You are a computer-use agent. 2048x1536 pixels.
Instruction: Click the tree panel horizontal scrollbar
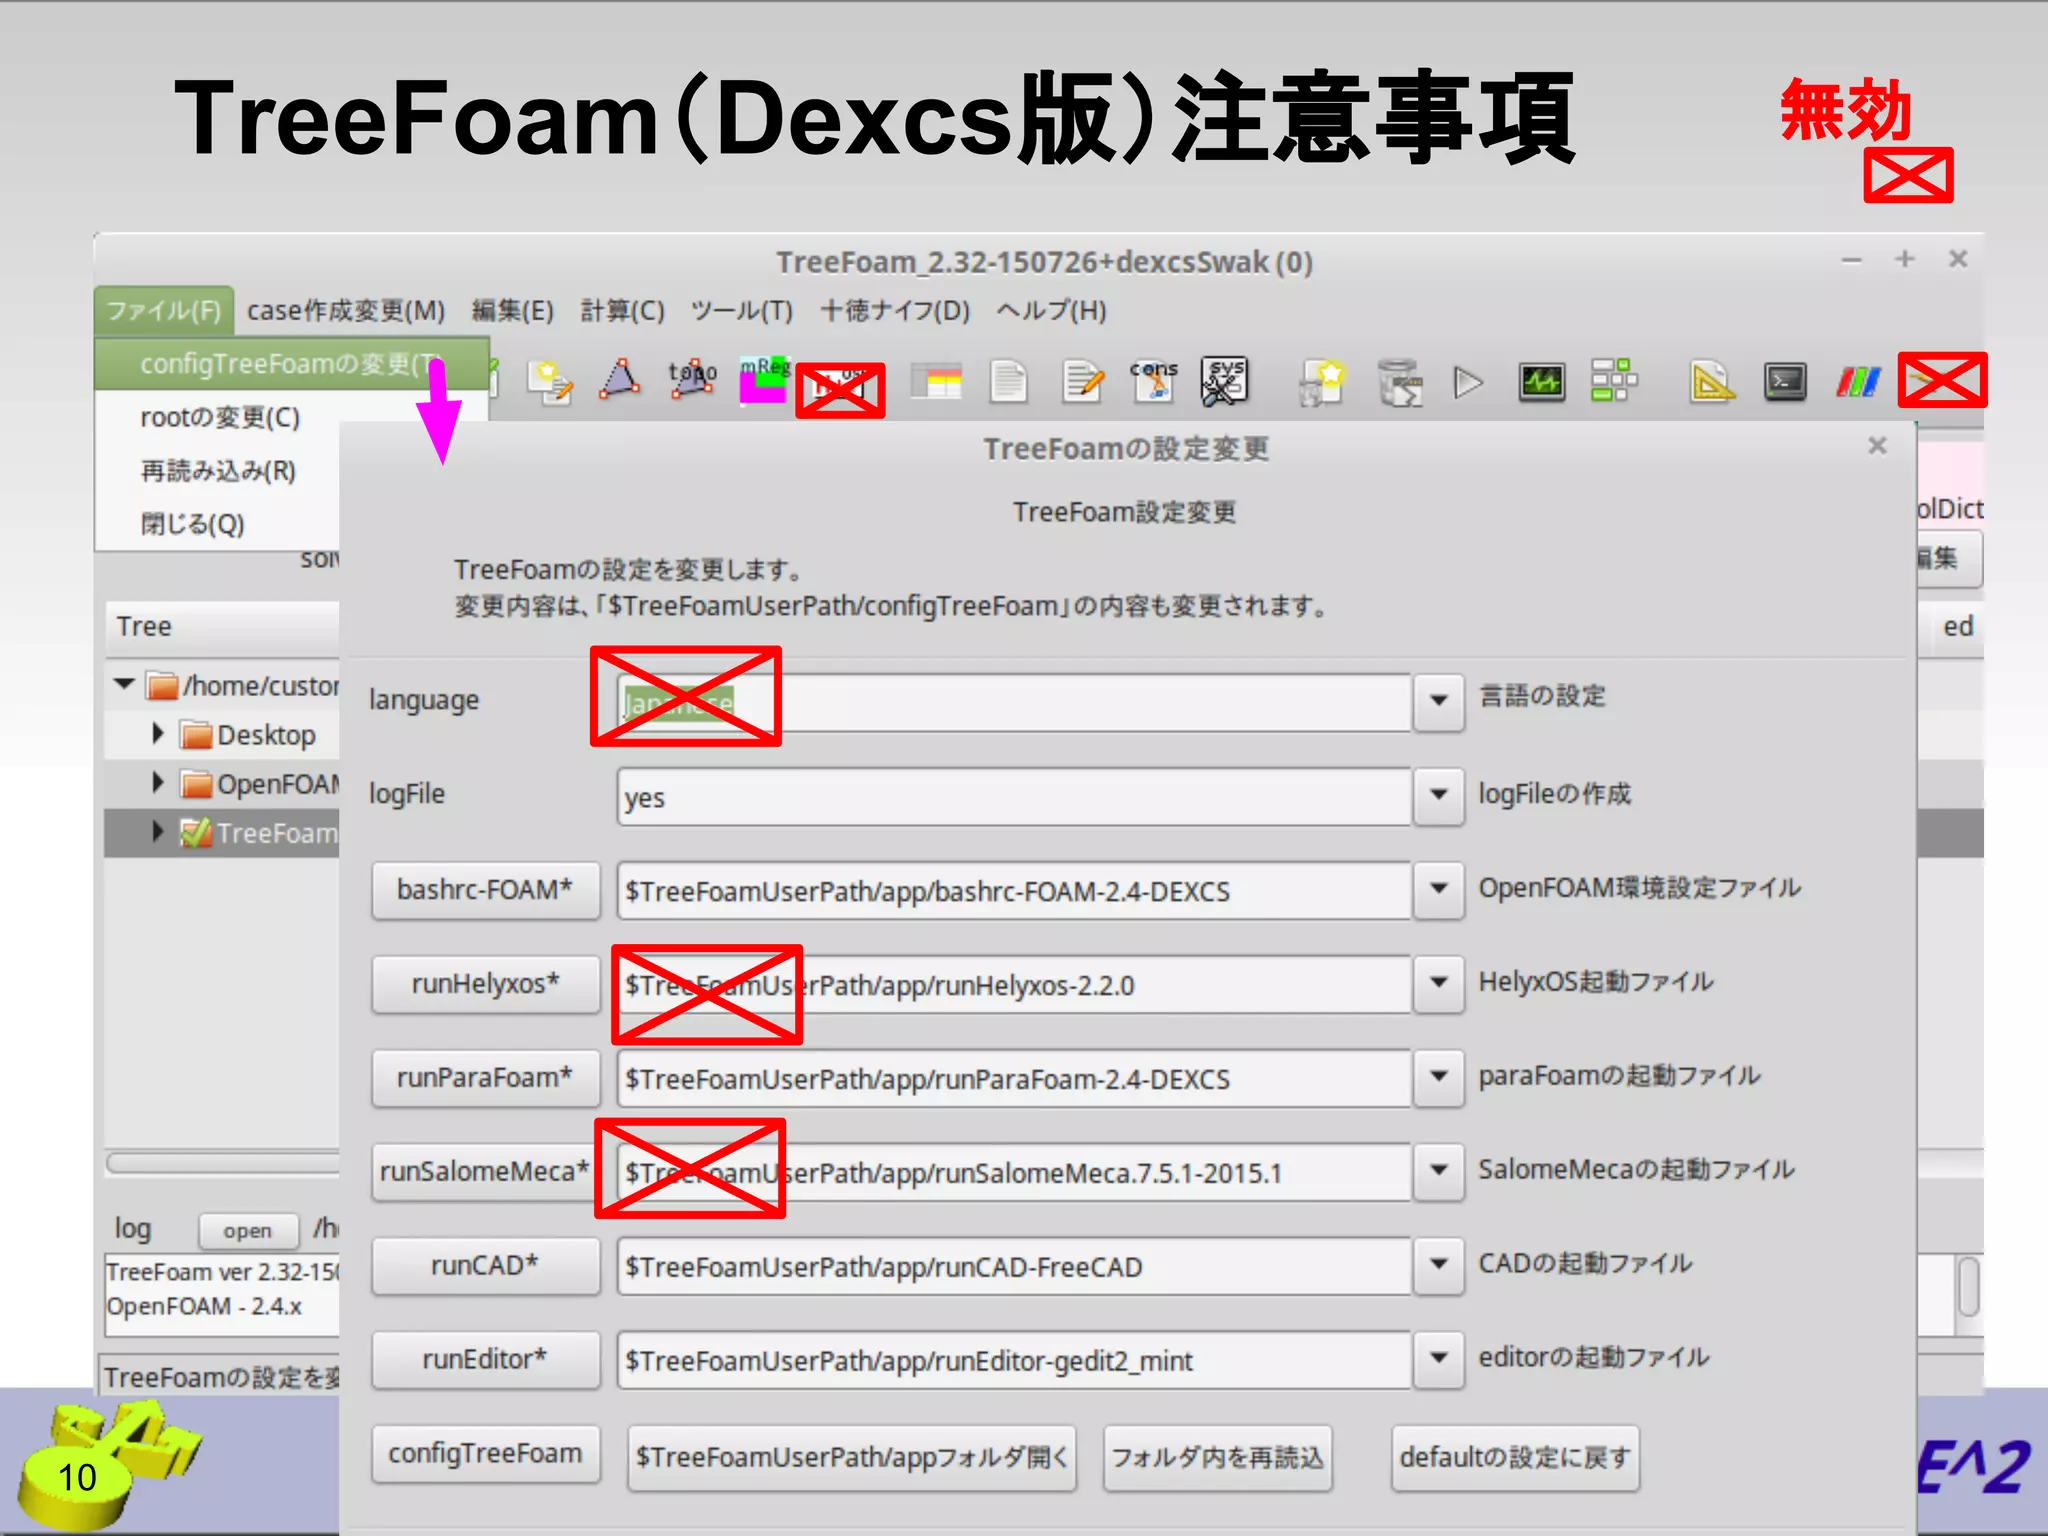click(x=223, y=1162)
